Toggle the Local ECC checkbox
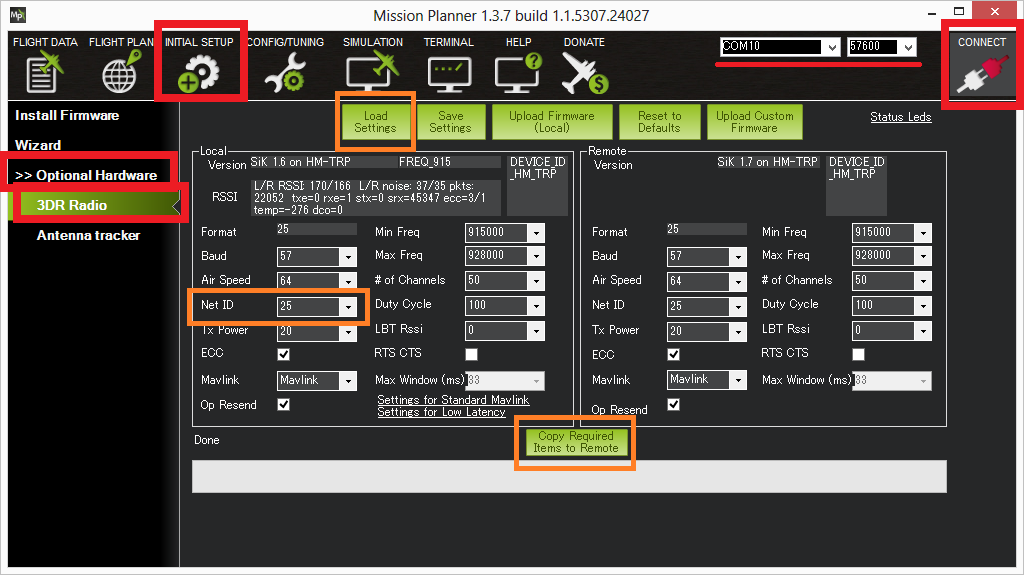Screen dimensions: 1024x575 pos(284,354)
